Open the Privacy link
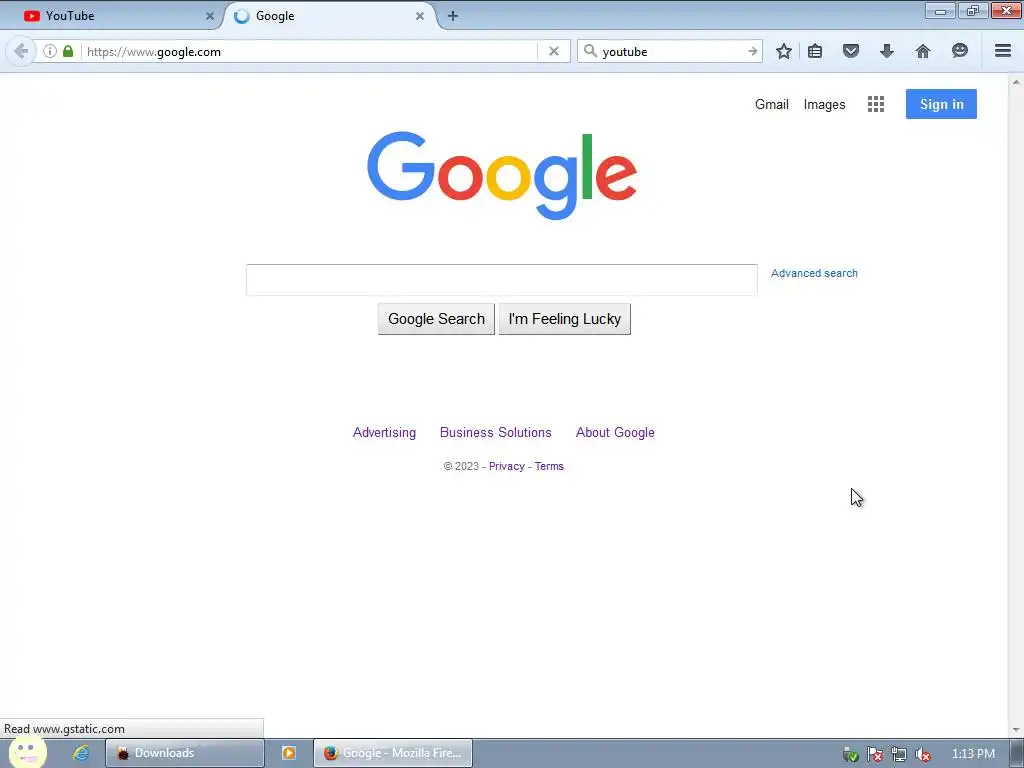1024x768 pixels. click(506, 466)
